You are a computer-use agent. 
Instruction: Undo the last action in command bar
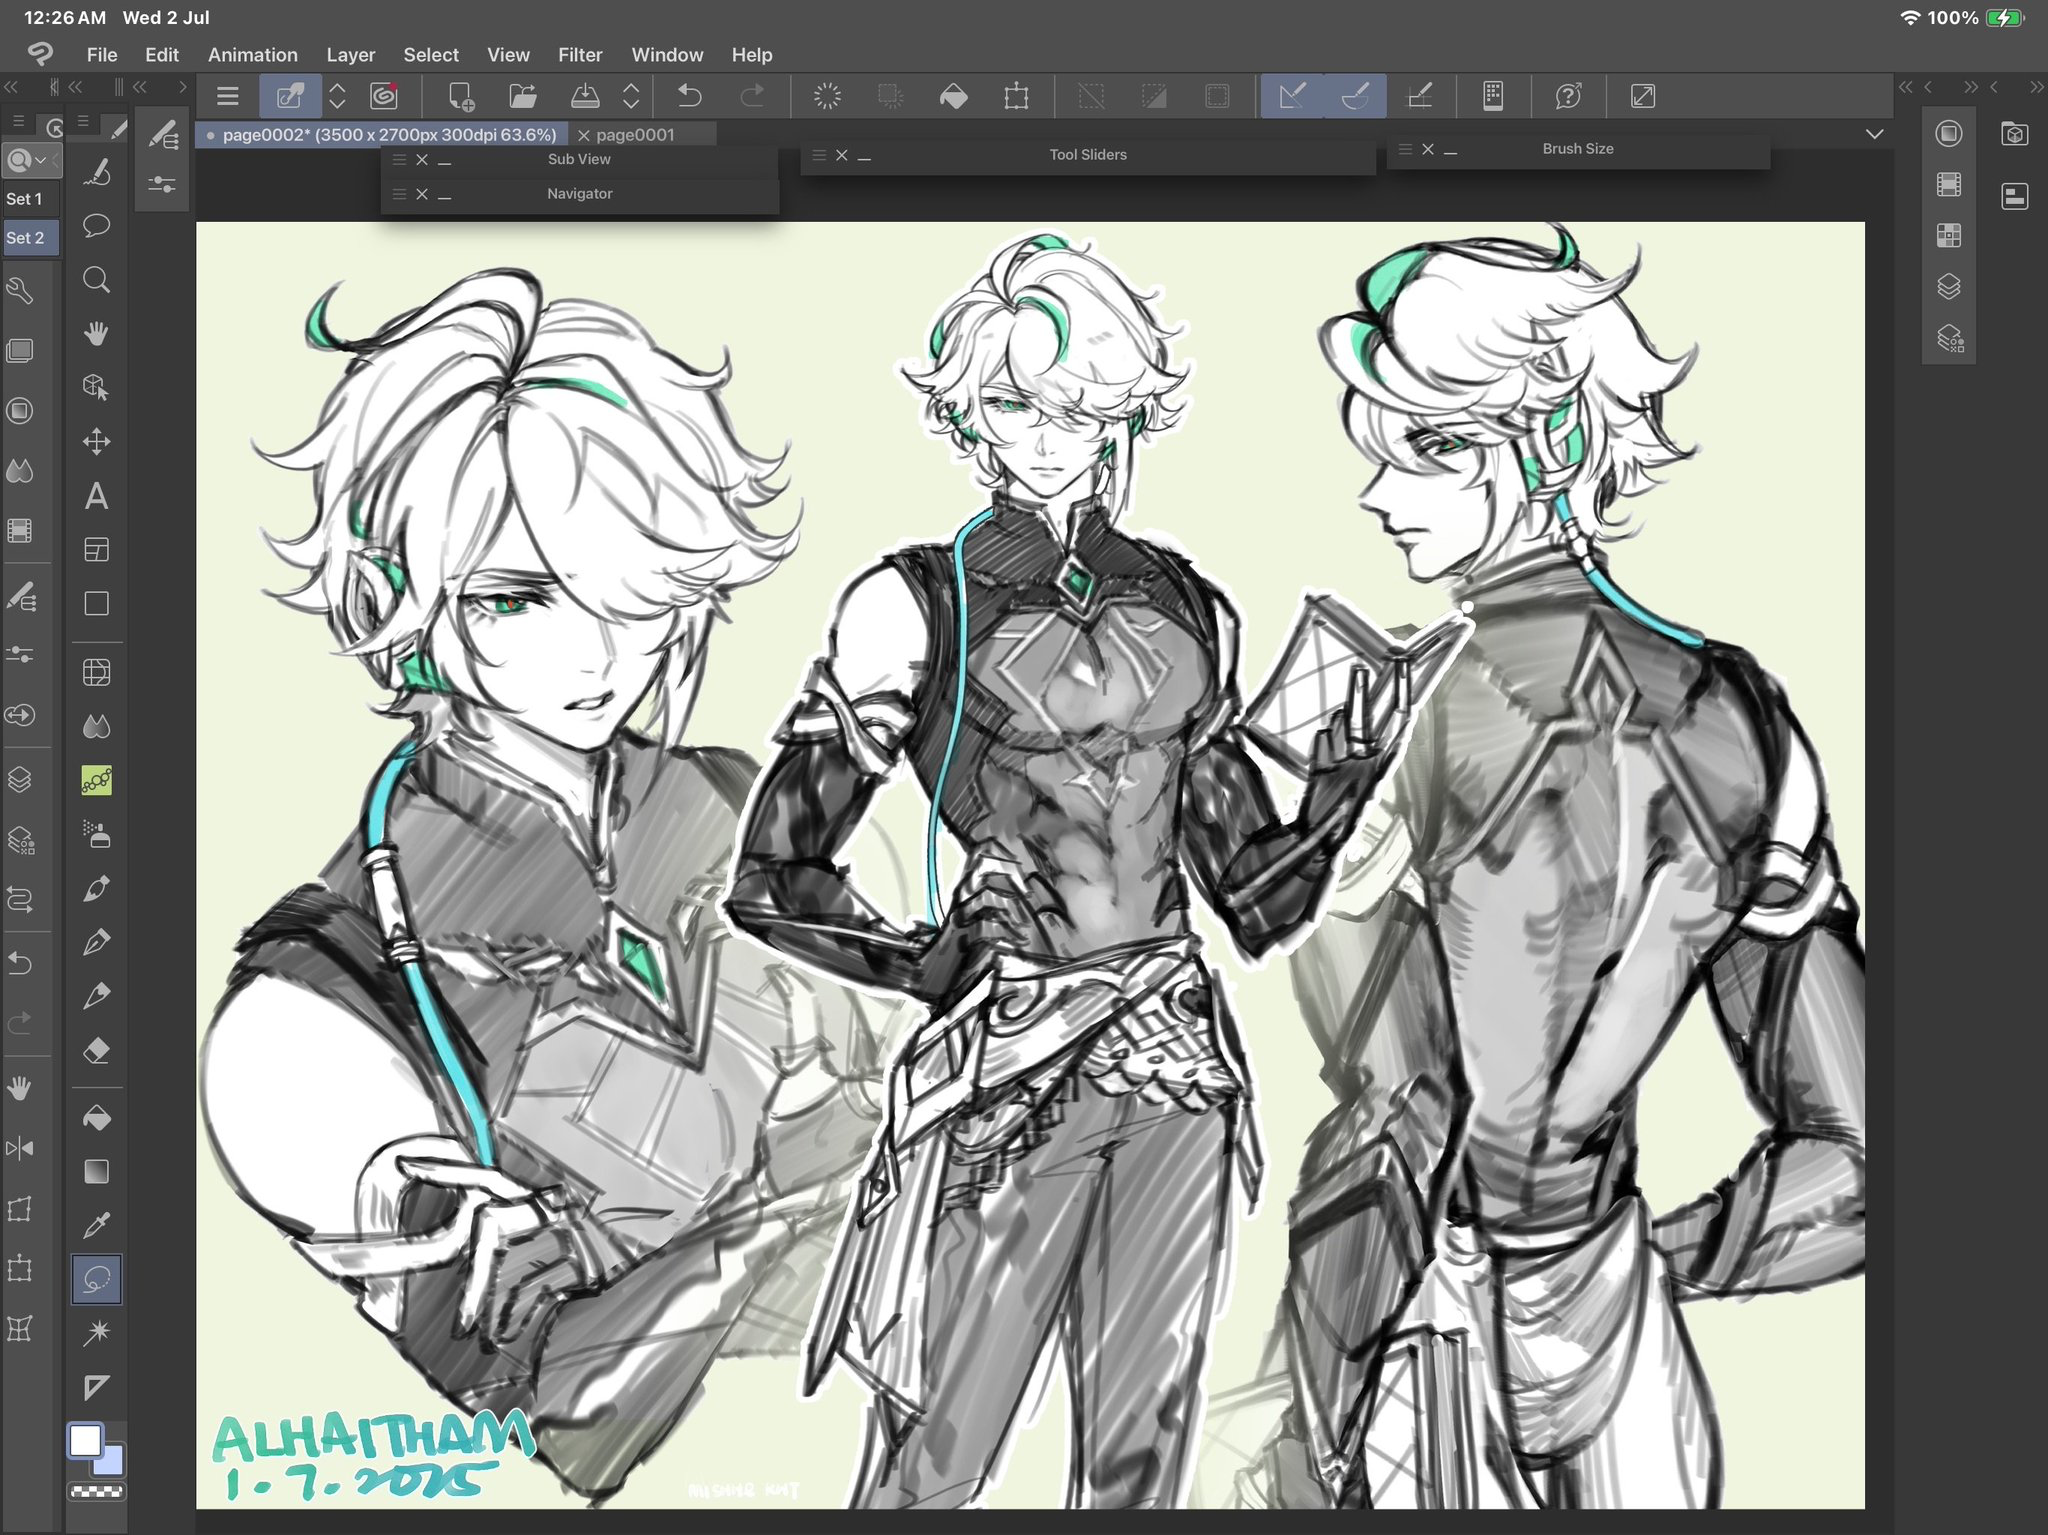(x=690, y=96)
